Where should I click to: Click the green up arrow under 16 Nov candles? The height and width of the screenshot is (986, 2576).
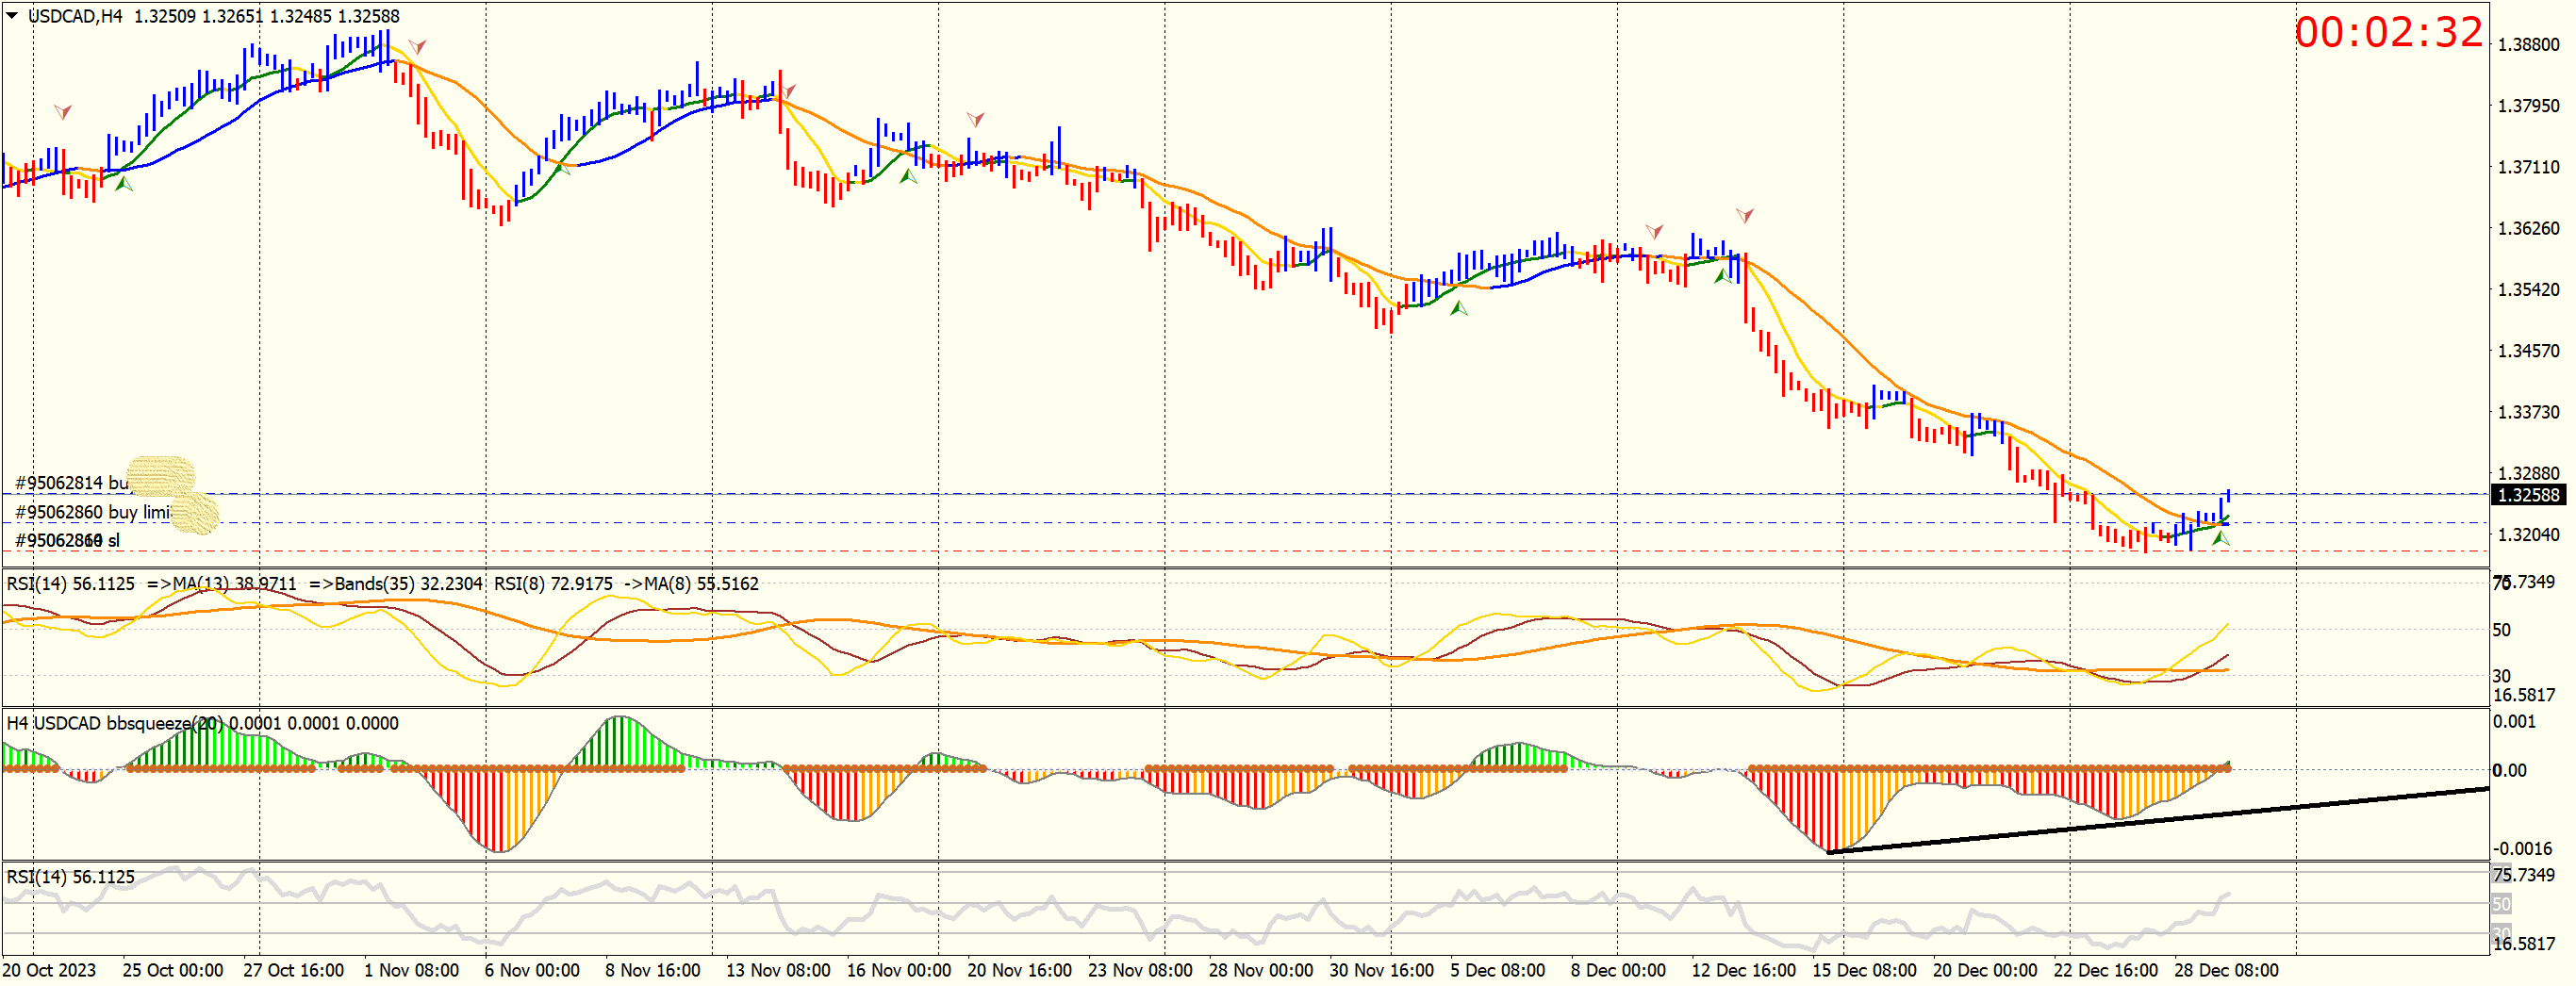(908, 176)
